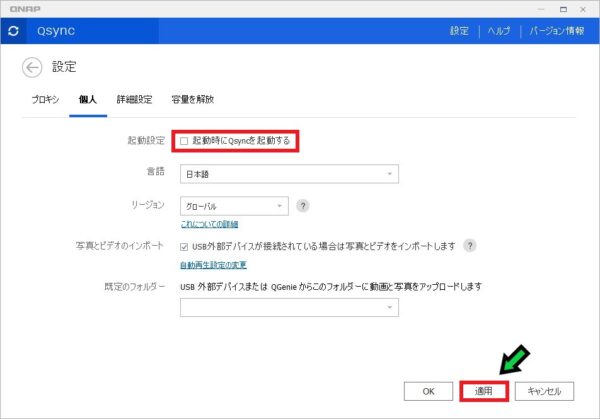This screenshot has height=419, width=600.
Task: Expand the 既定のフォルダー dropdown
Action: (x=289, y=308)
